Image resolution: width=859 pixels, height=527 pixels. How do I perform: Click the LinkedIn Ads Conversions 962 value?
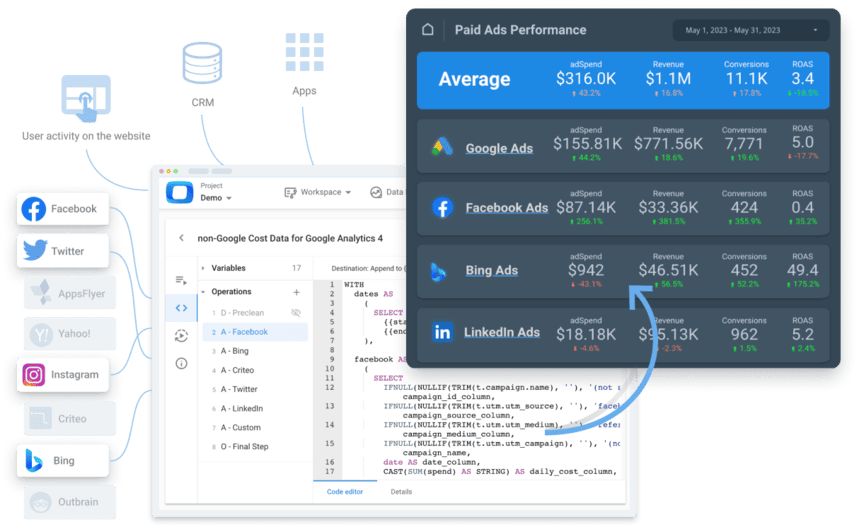point(744,334)
